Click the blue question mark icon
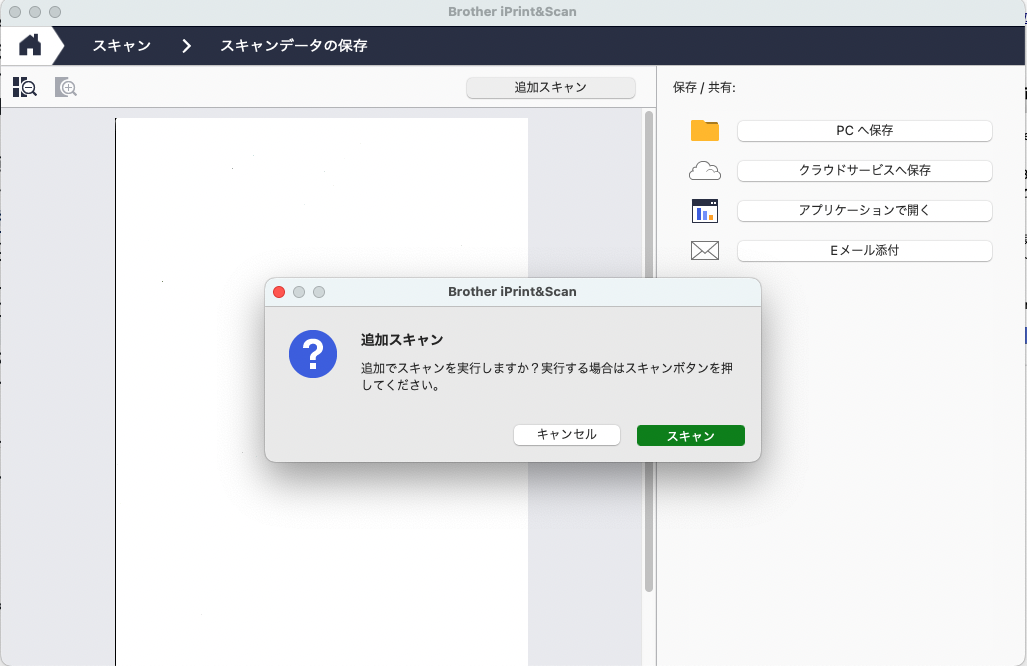 (x=313, y=354)
